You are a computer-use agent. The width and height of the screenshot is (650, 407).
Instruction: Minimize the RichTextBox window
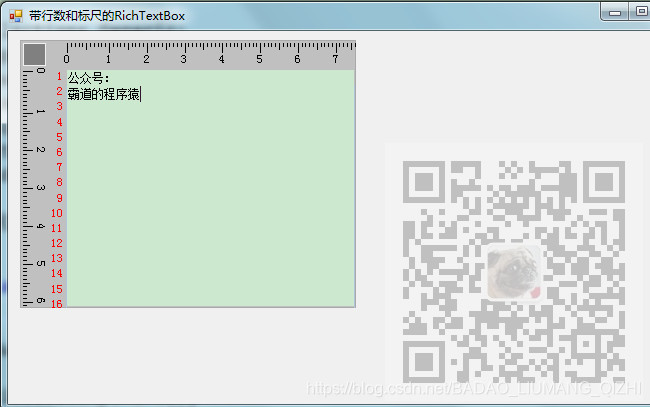click(x=615, y=12)
